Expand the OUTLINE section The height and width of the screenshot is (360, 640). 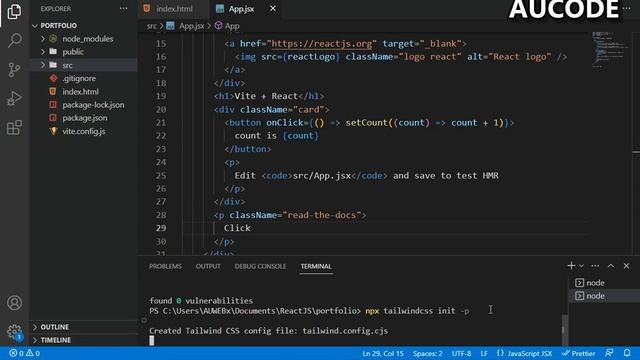click(x=84, y=327)
